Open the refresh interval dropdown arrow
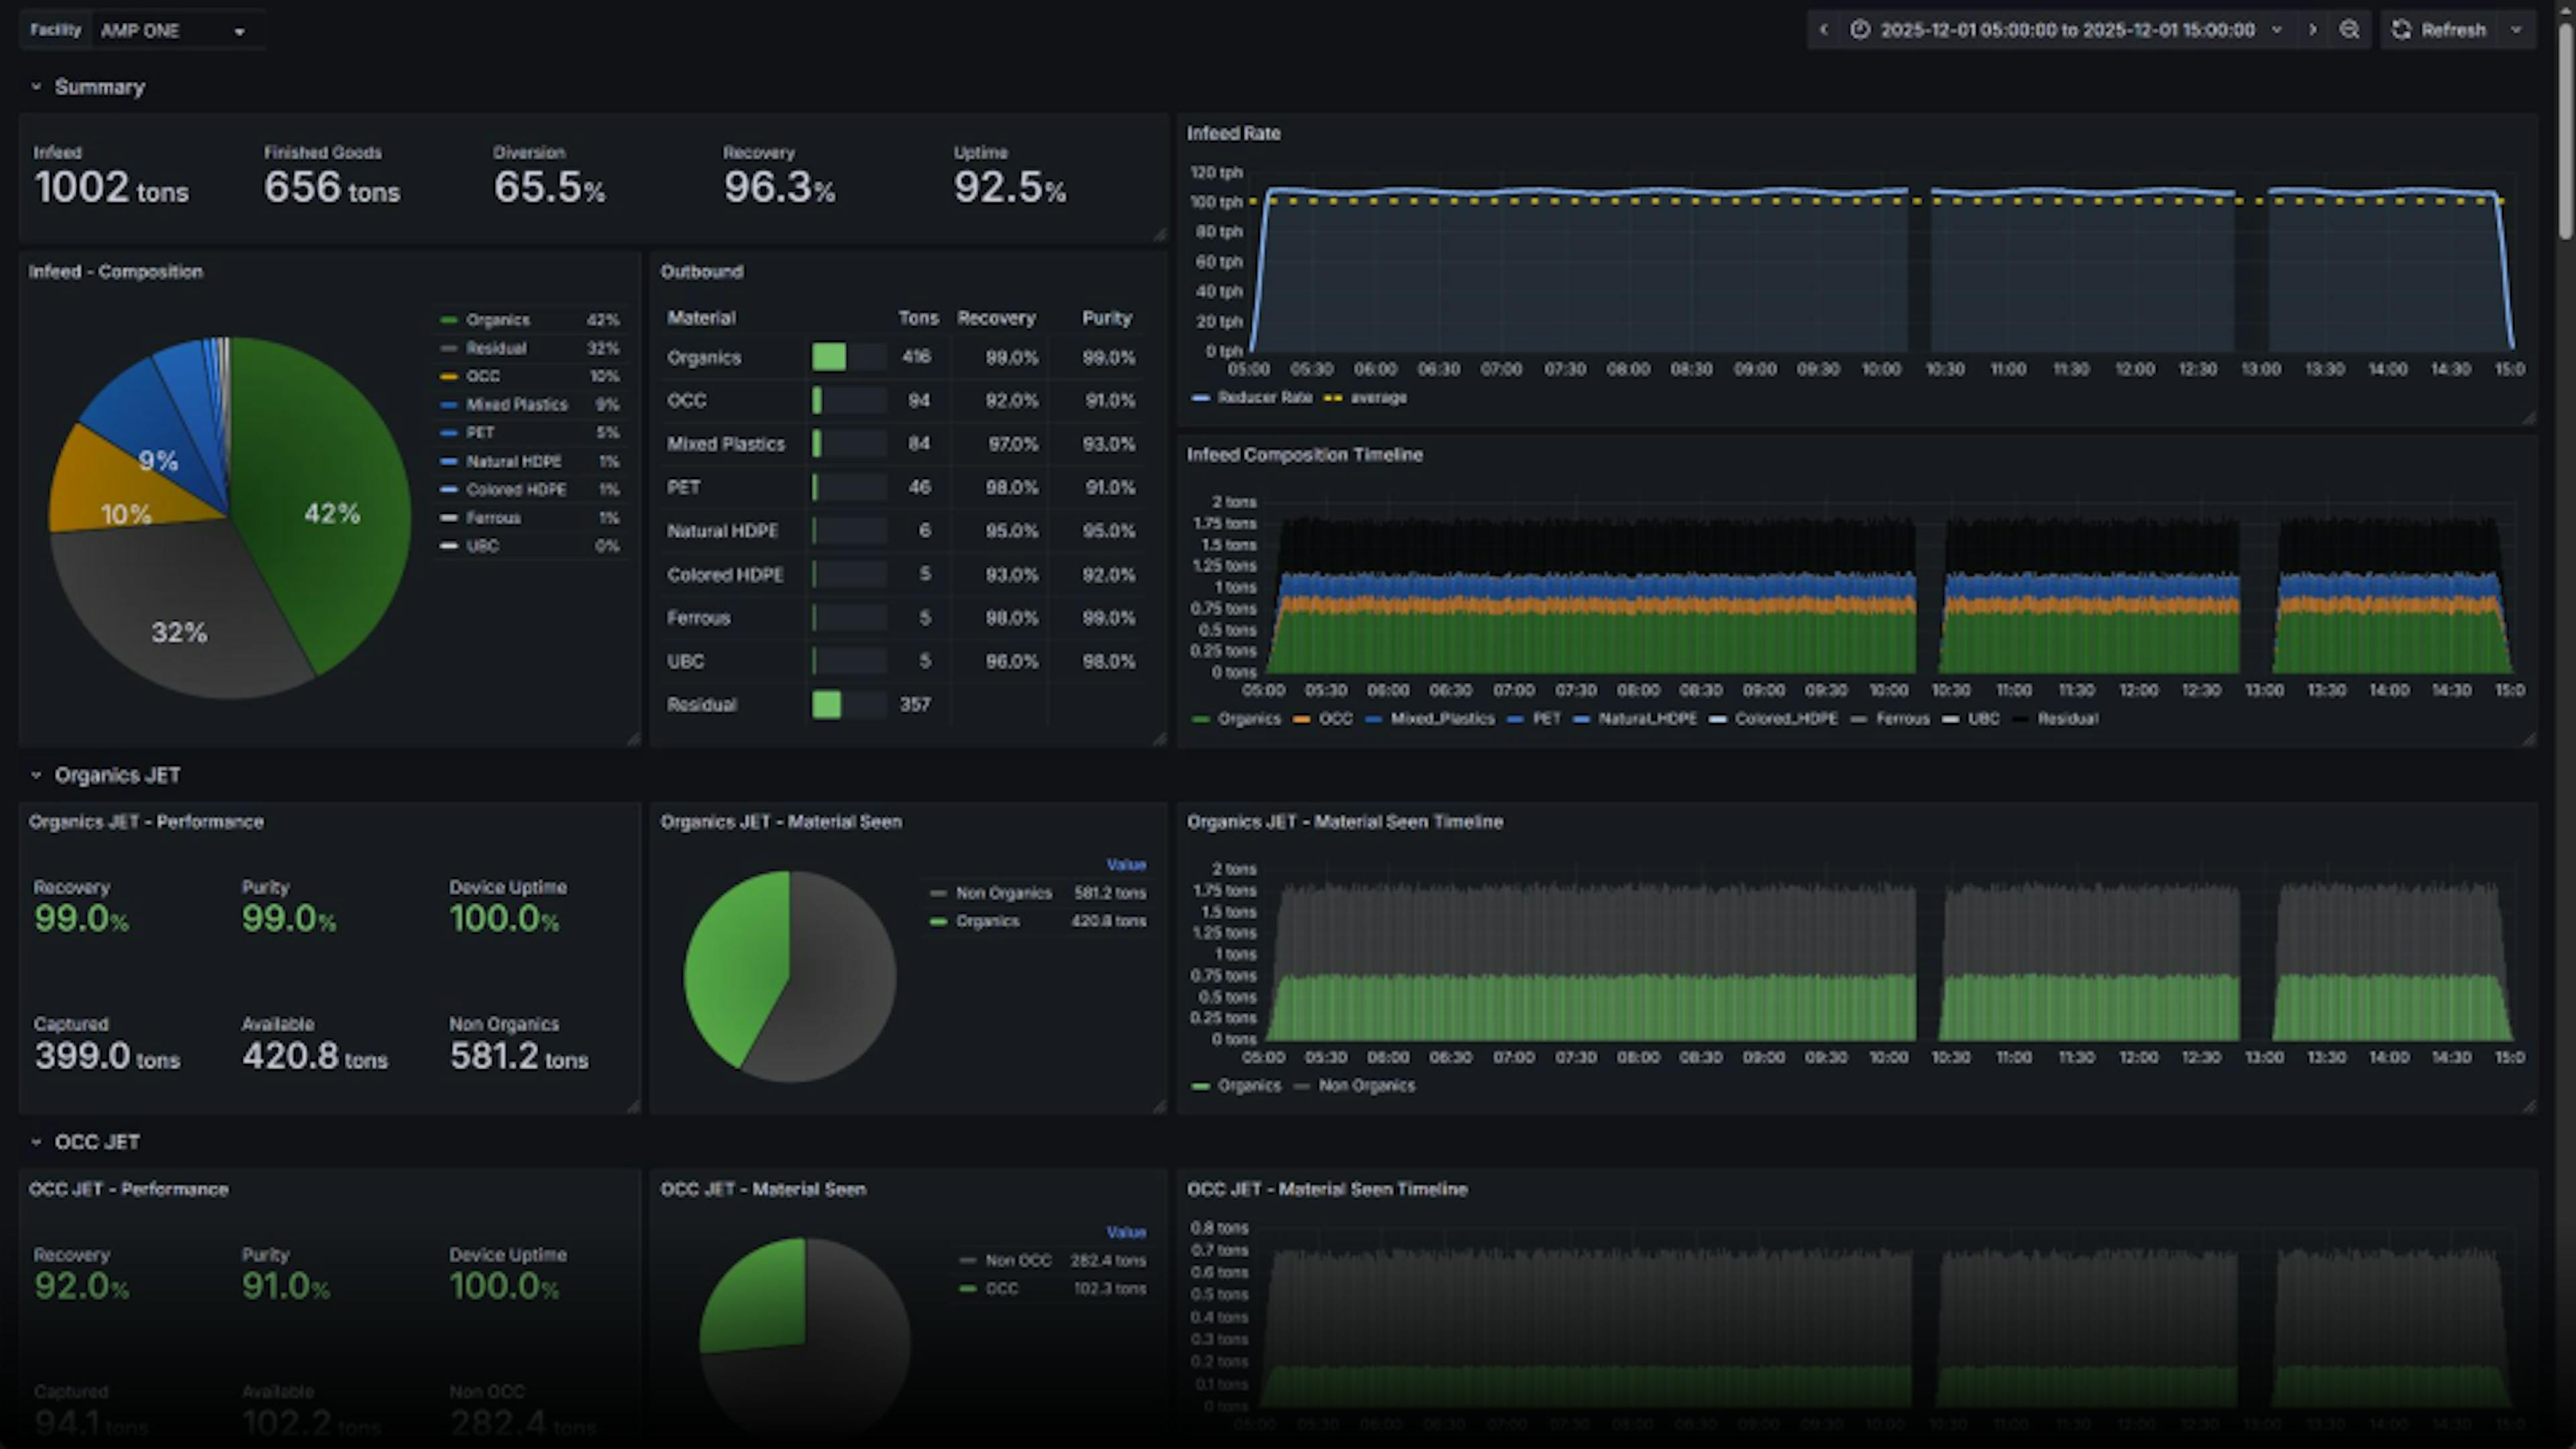 tap(2516, 30)
